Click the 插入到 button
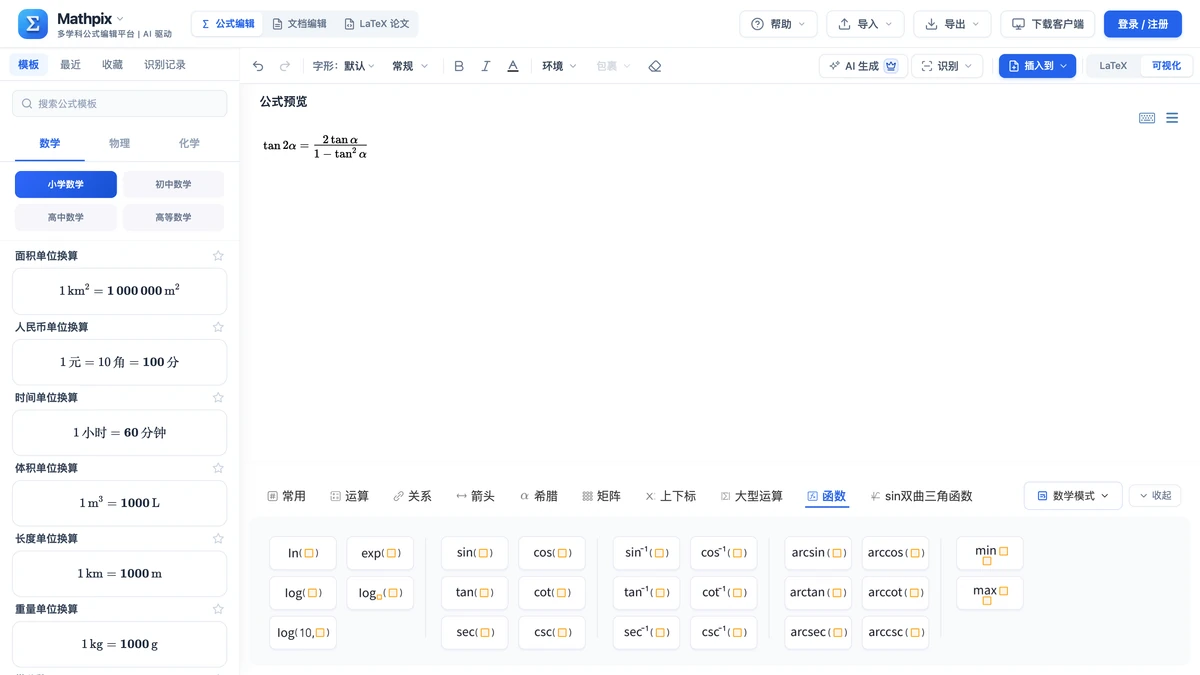The width and height of the screenshot is (1200, 675). coord(1037,66)
